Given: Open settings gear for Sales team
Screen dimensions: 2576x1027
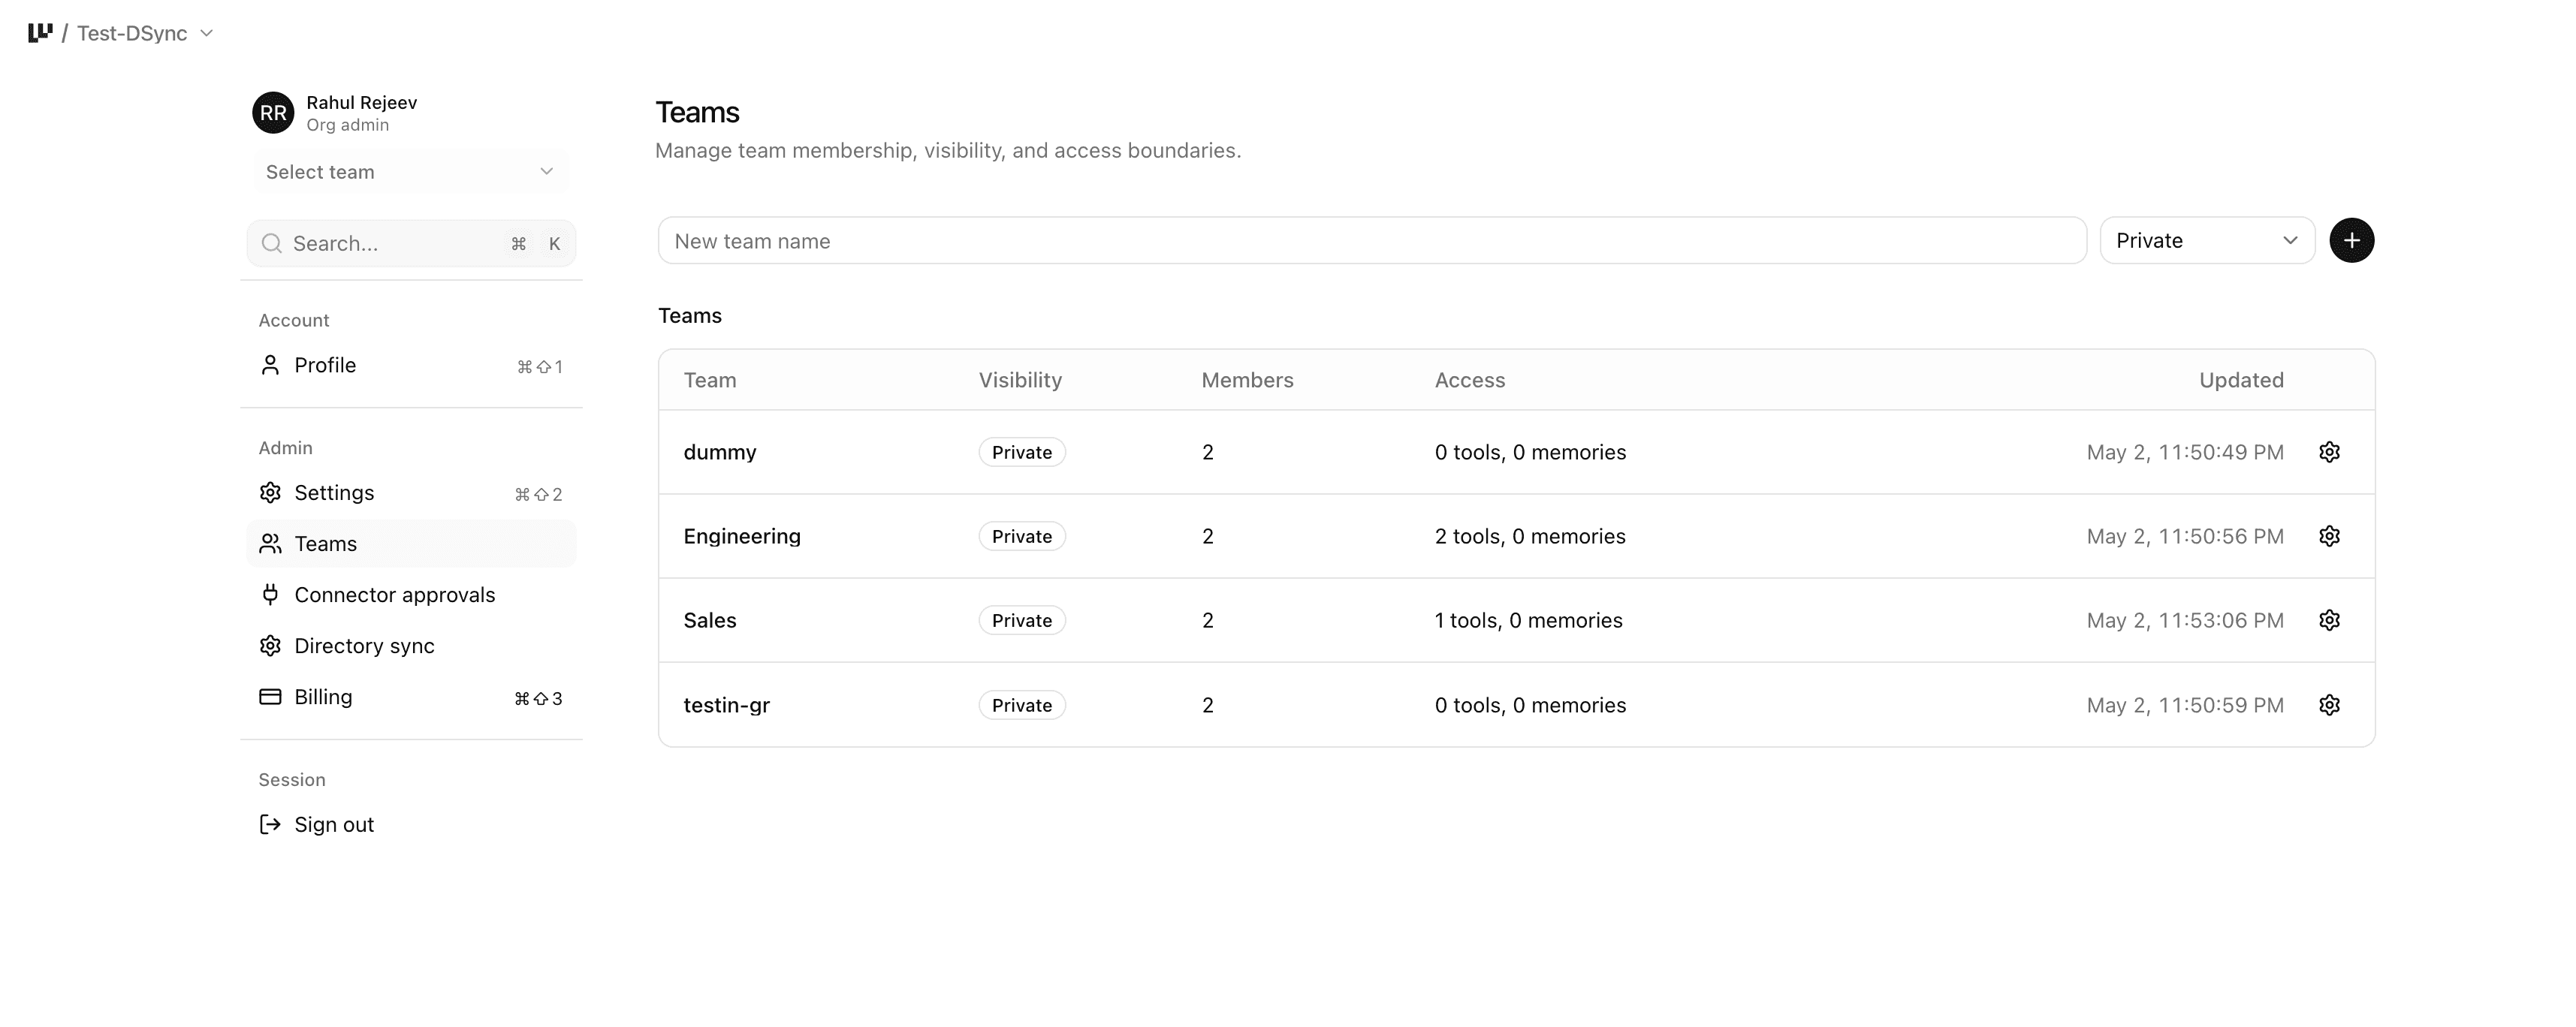Looking at the screenshot, I should [x=2329, y=620].
